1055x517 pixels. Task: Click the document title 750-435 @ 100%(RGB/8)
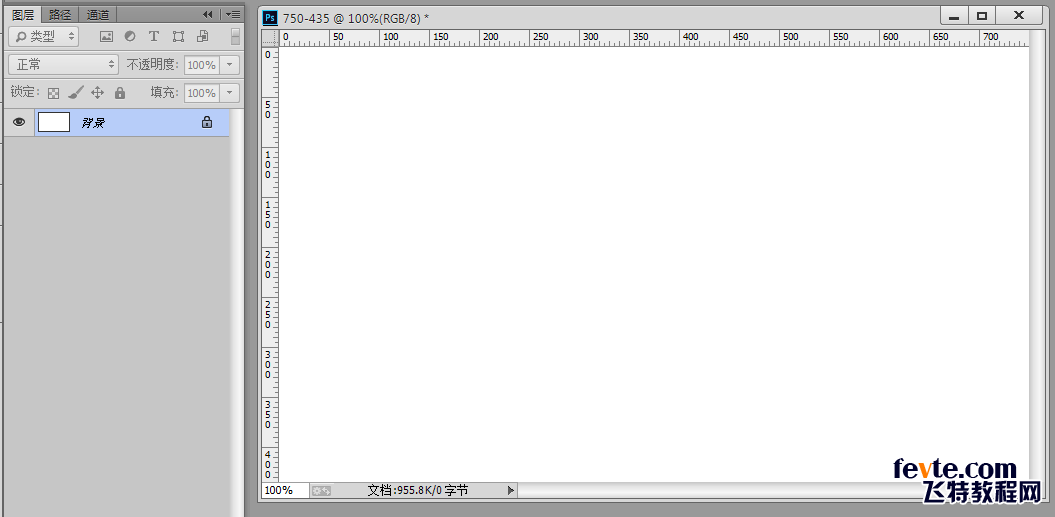(356, 18)
